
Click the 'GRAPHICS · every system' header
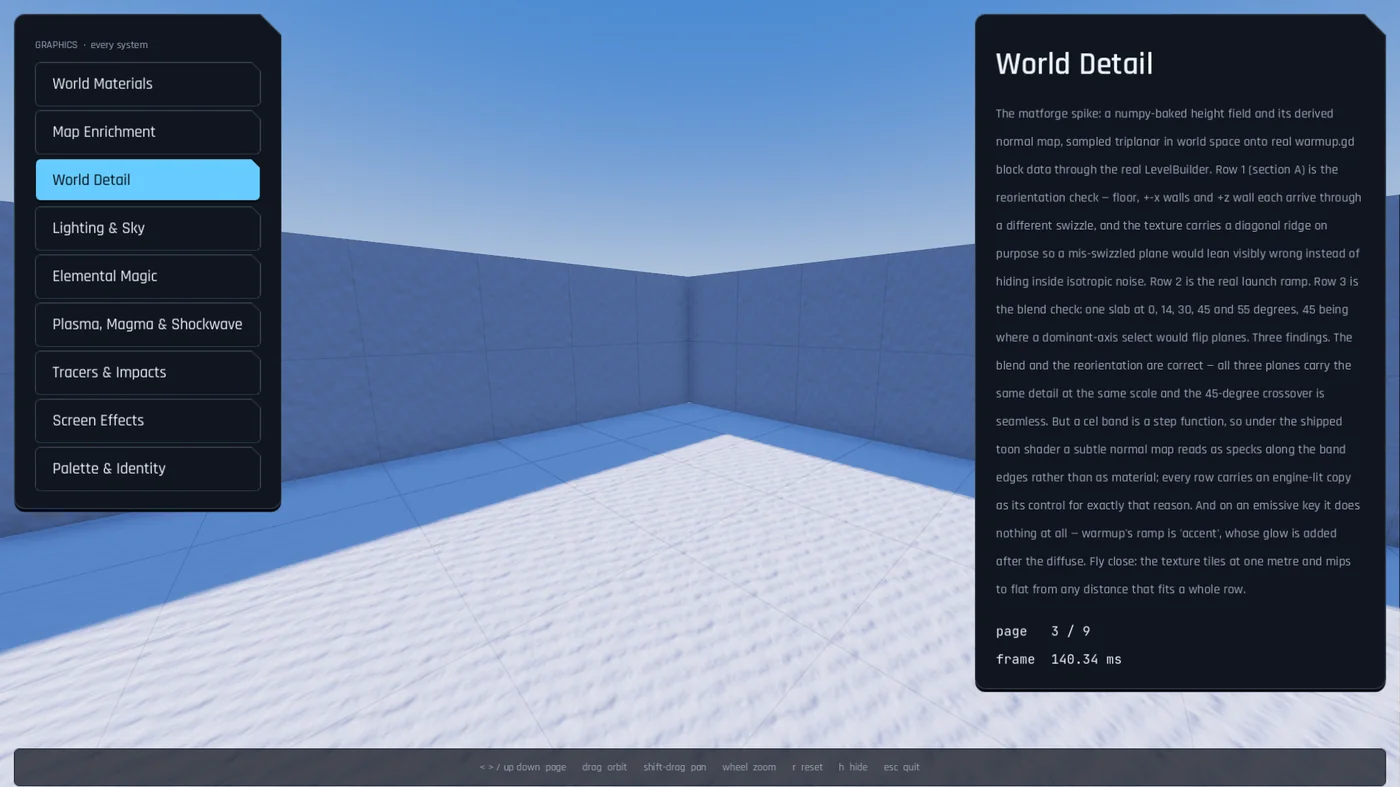pos(91,45)
